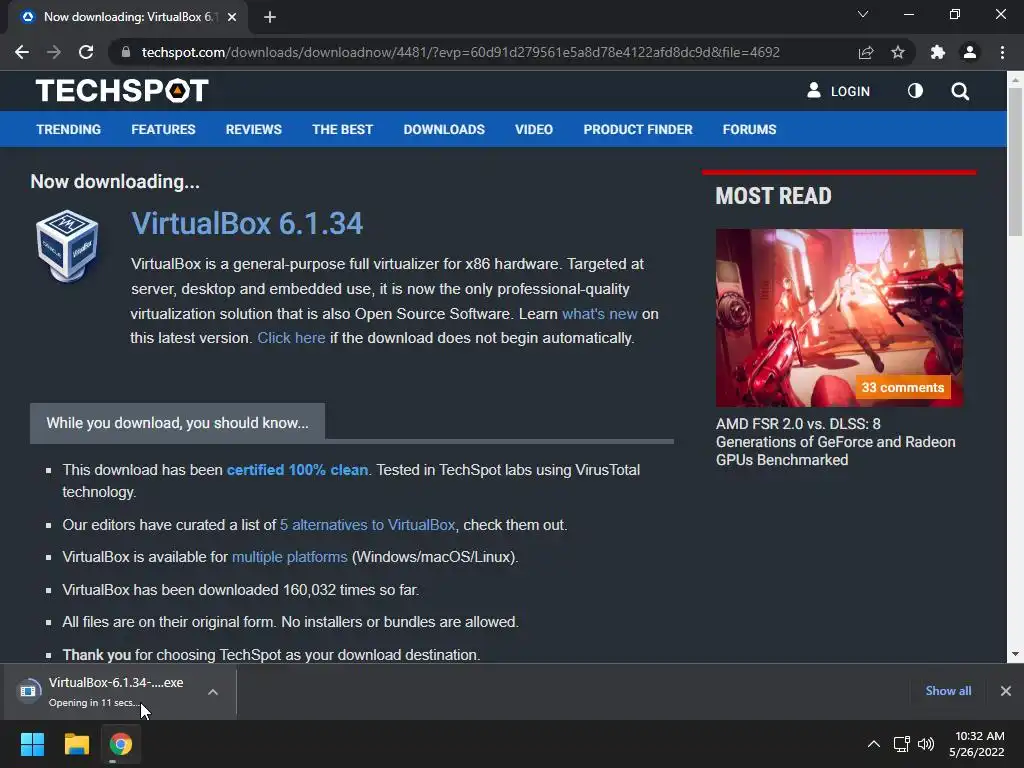Open the TechSpot site search

click(x=960, y=91)
